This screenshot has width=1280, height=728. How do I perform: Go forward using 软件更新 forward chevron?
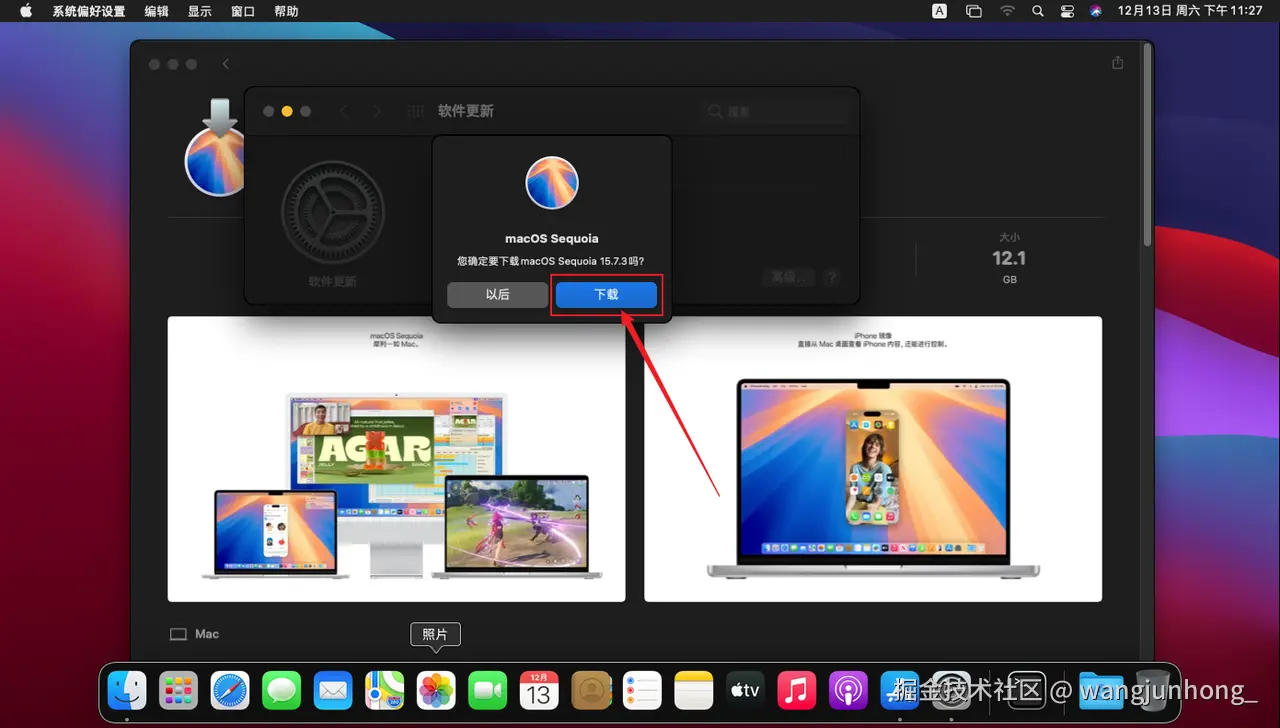click(x=377, y=112)
